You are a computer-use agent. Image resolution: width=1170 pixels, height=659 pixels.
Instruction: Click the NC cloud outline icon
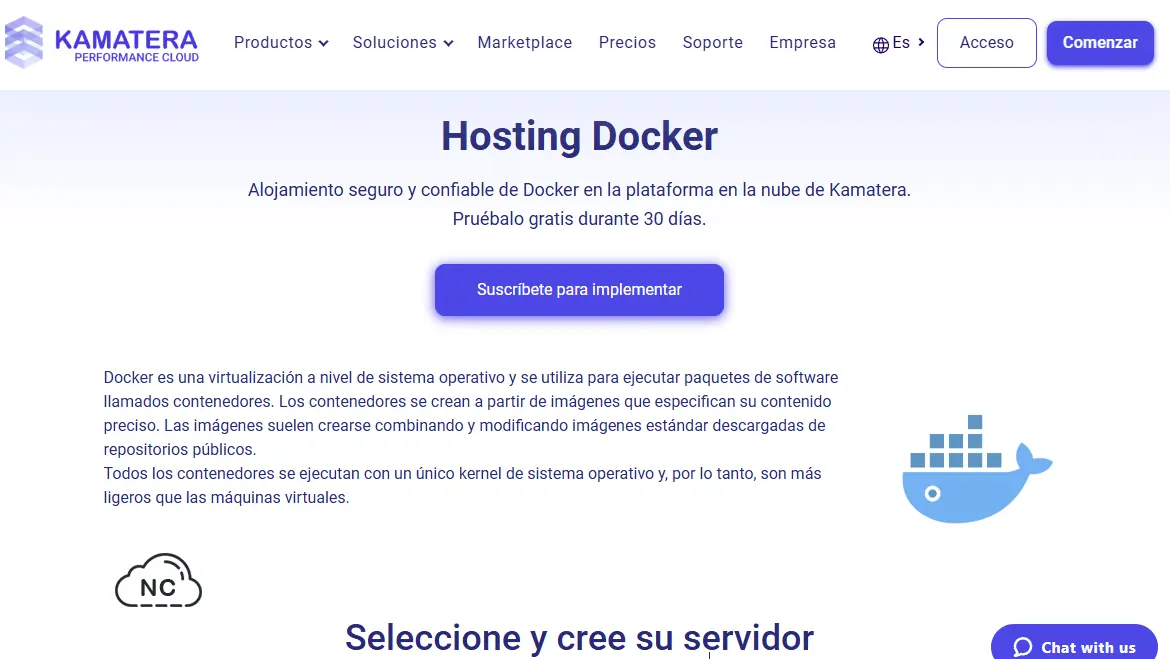[158, 582]
